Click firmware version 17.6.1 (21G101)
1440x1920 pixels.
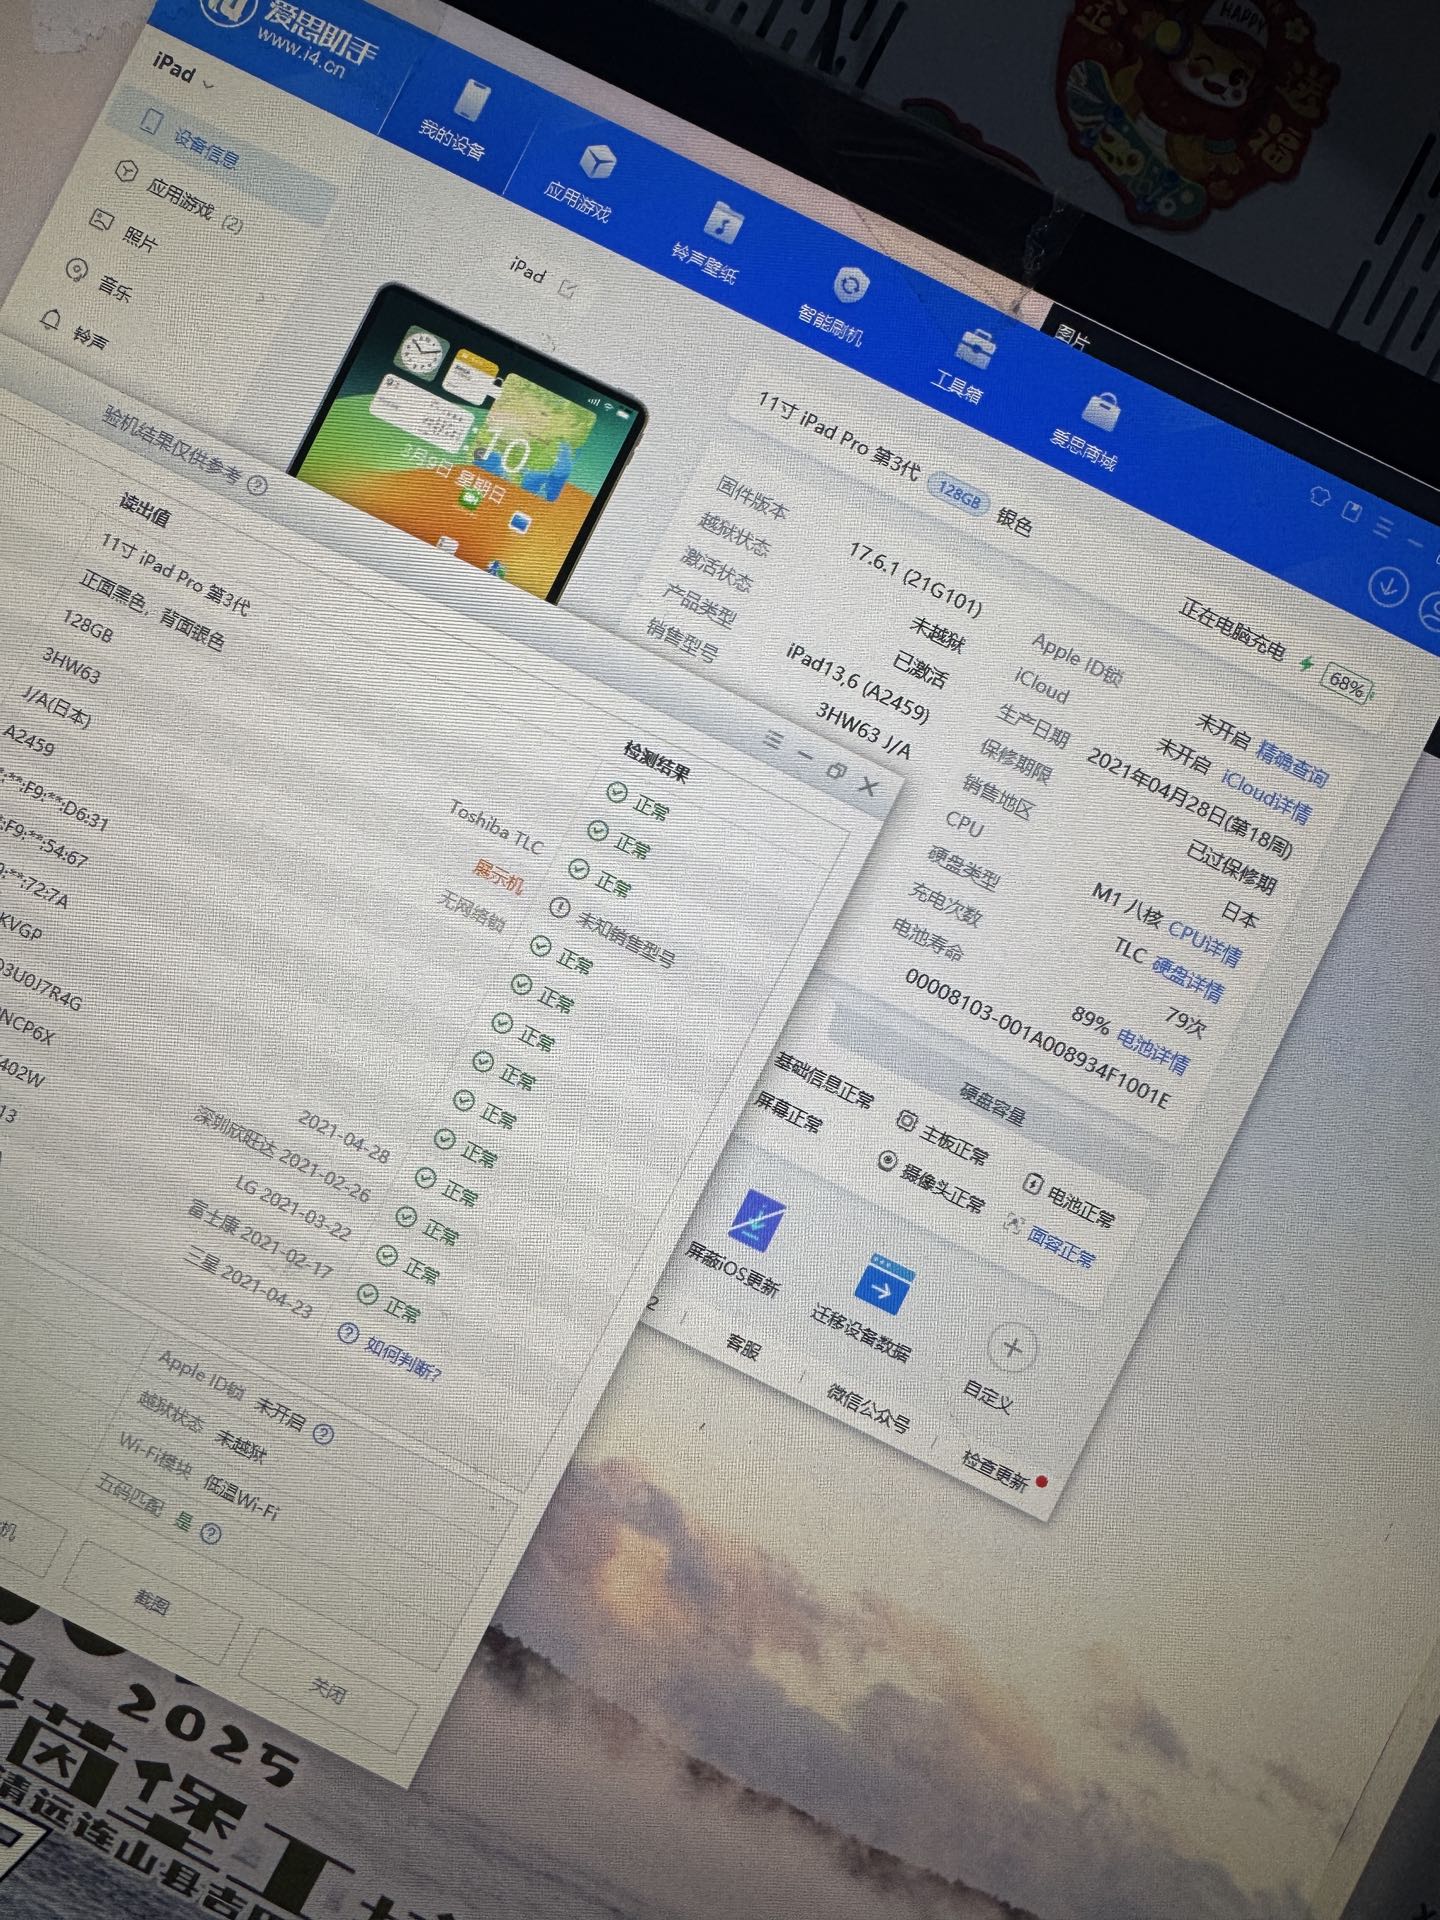tap(915, 579)
